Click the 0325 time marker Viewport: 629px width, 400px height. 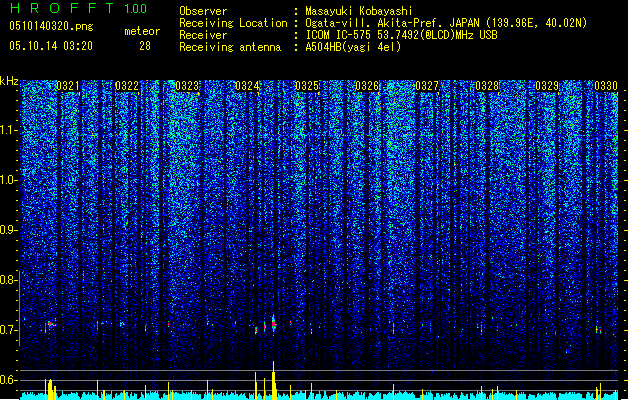coord(307,86)
